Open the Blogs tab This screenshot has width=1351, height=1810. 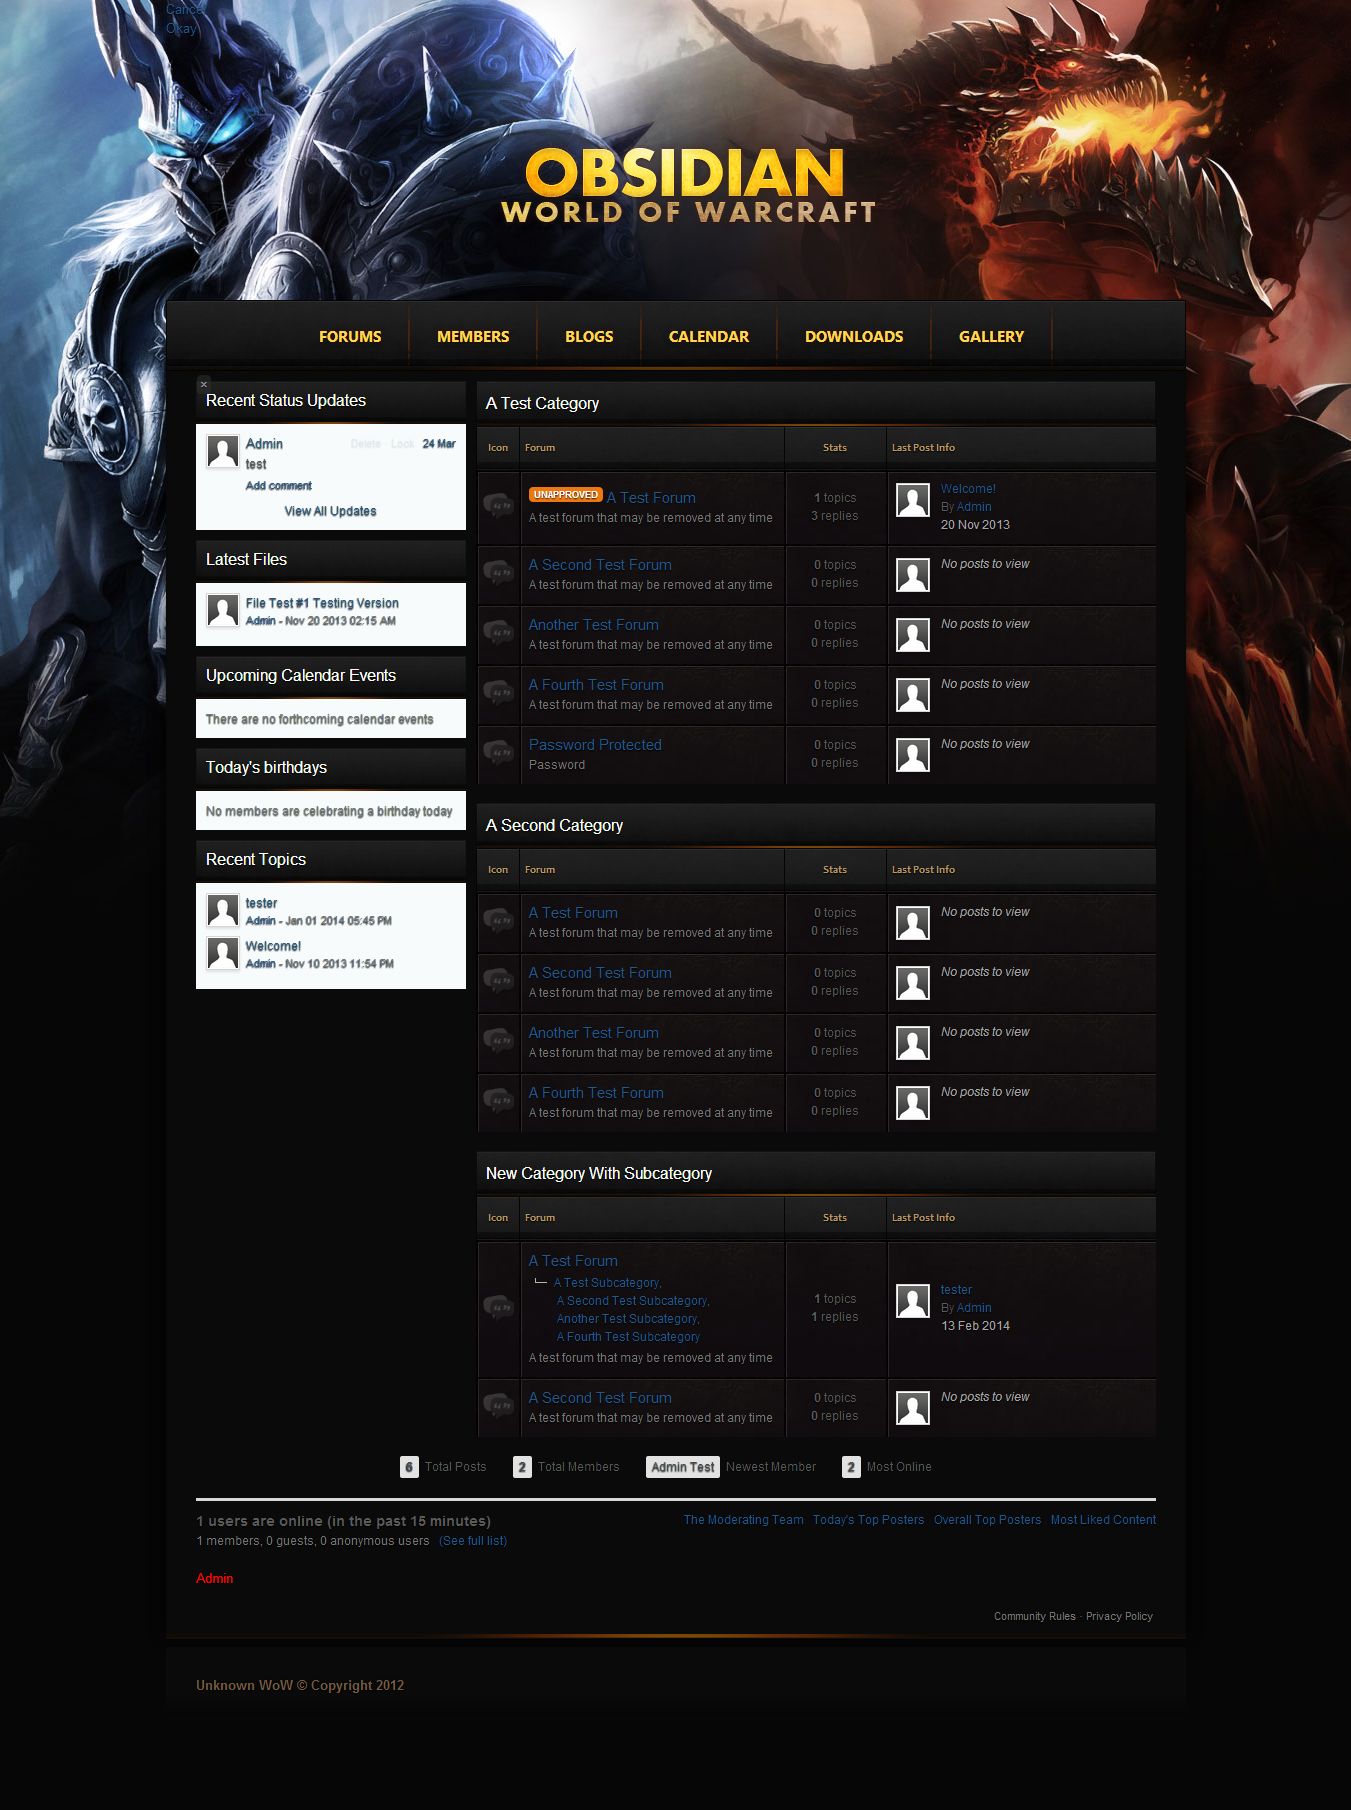pyautogui.click(x=589, y=337)
